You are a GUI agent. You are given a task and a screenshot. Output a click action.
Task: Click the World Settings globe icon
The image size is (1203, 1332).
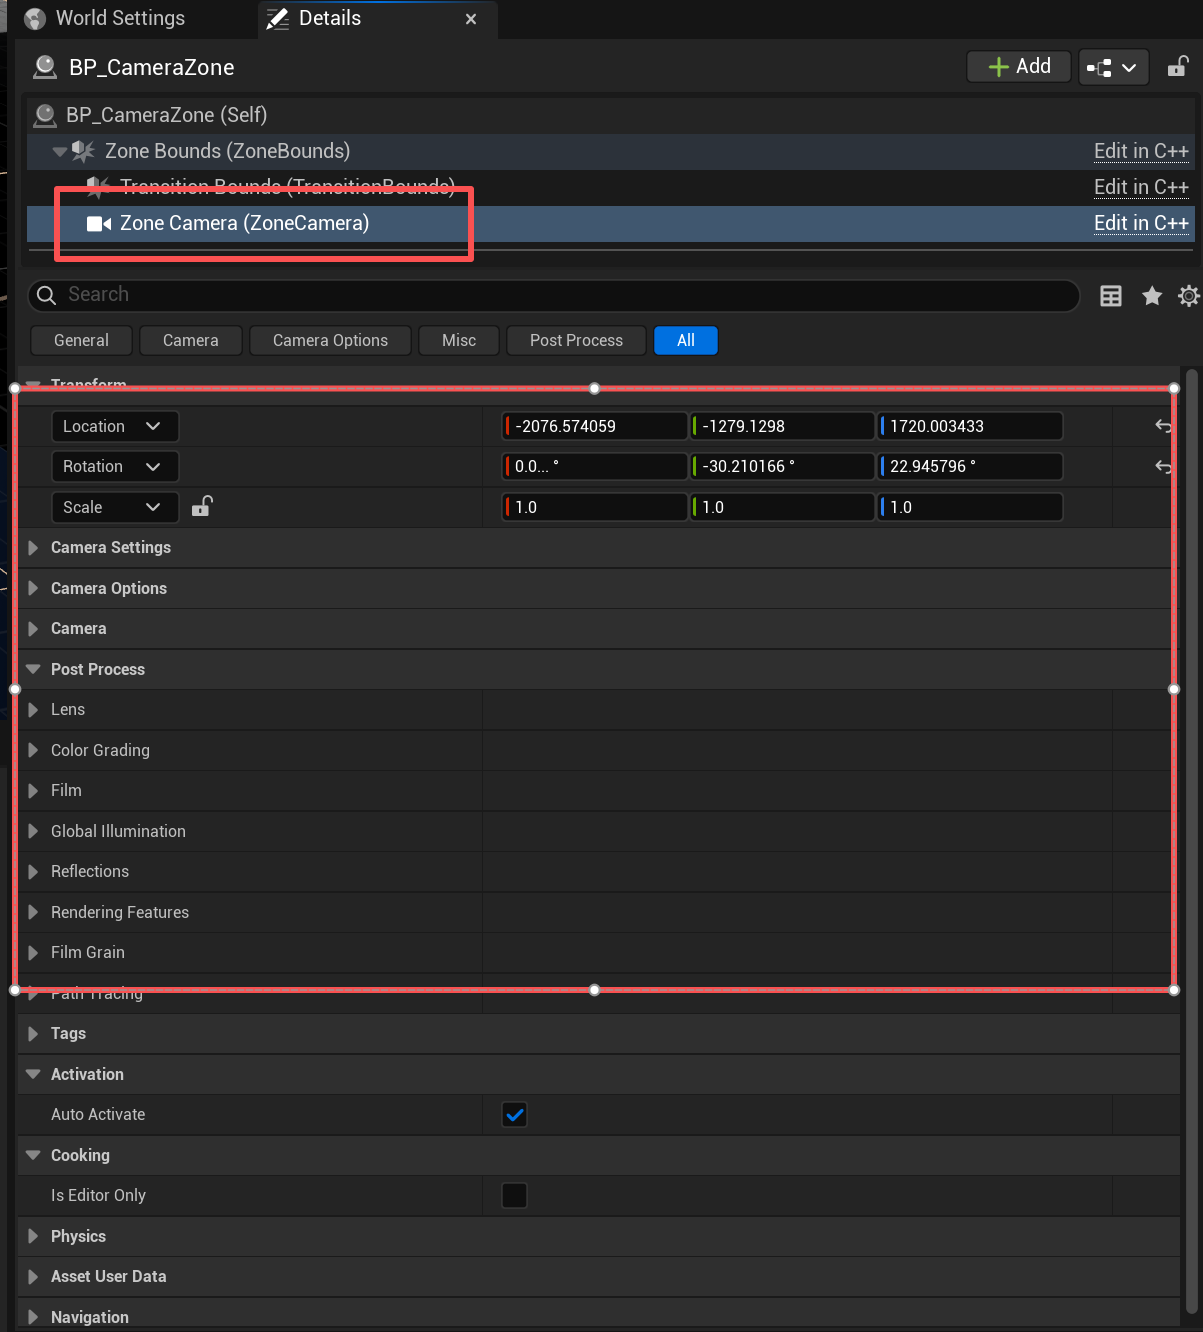pos(35,19)
